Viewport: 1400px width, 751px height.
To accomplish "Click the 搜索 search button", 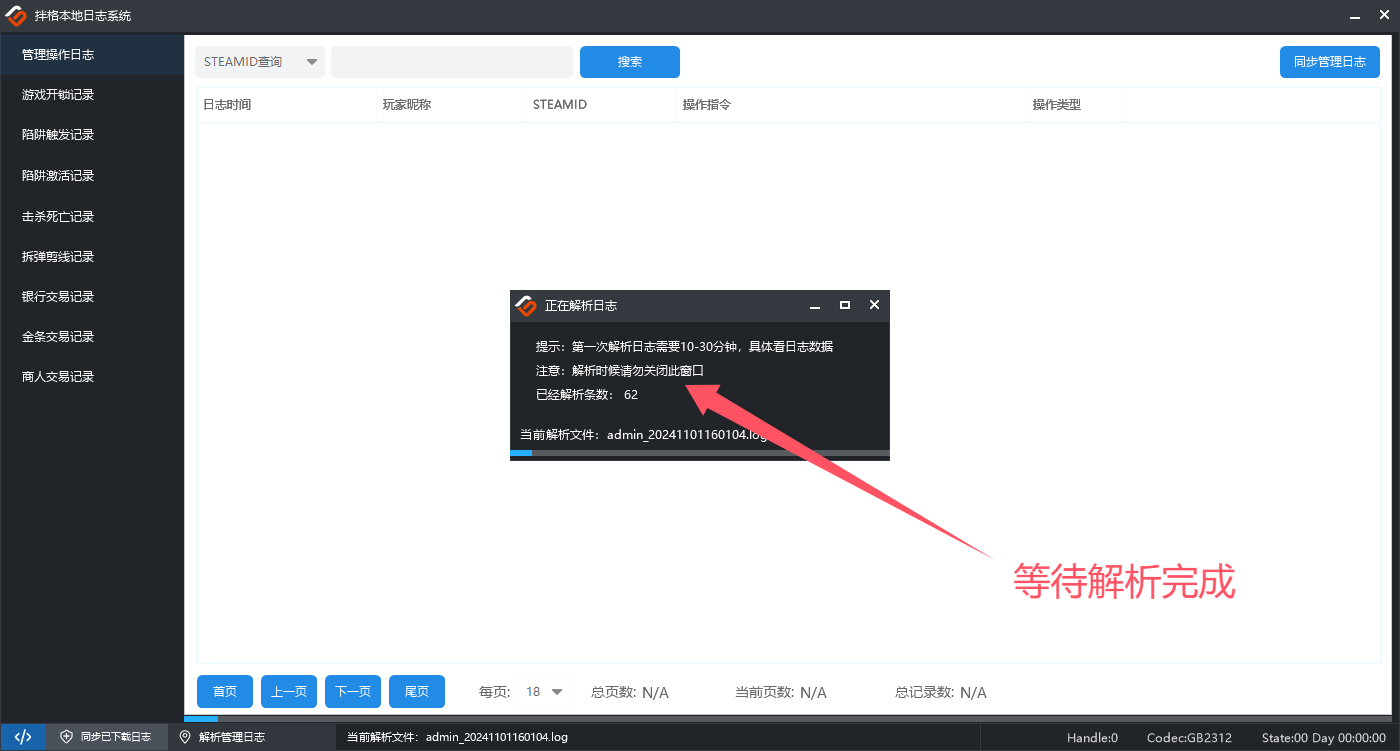I will coord(629,61).
